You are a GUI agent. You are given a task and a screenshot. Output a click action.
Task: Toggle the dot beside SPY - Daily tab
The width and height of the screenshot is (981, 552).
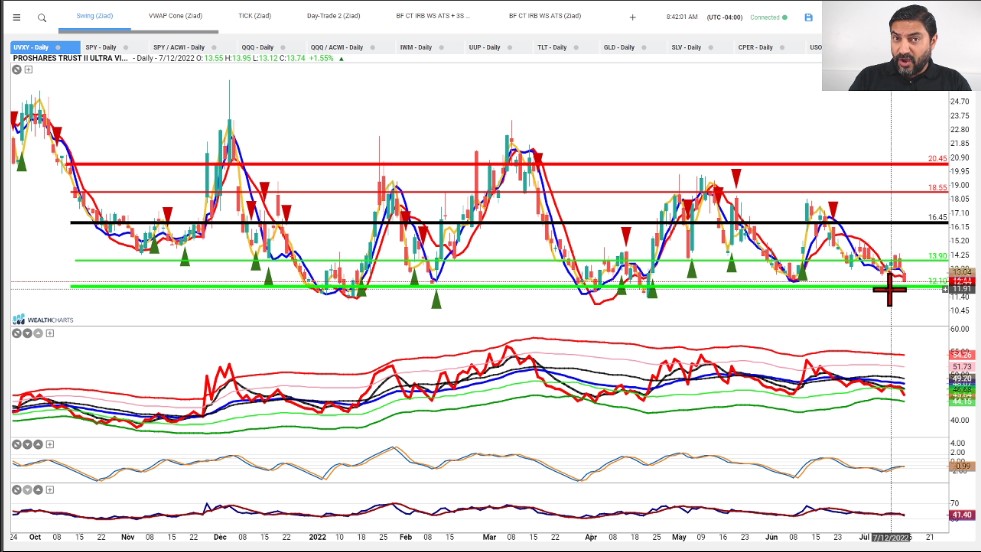click(x=126, y=48)
